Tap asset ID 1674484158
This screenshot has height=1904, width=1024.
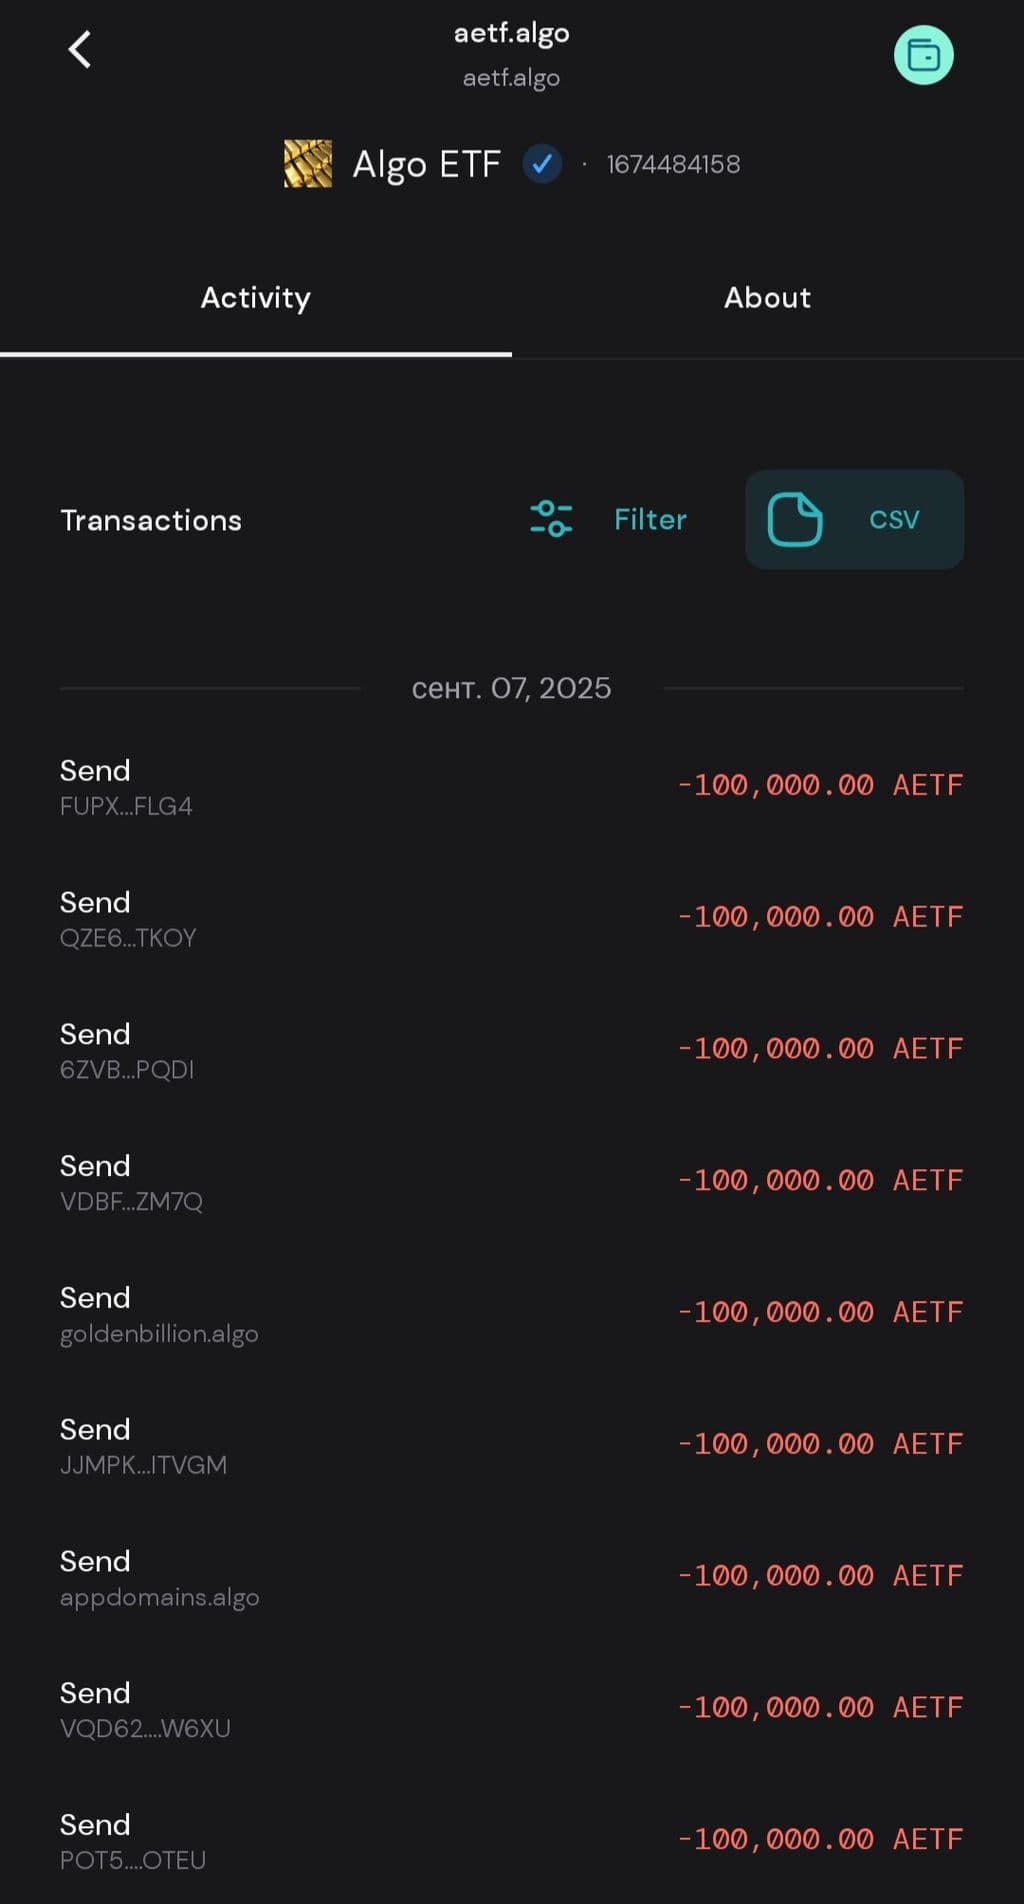click(673, 165)
